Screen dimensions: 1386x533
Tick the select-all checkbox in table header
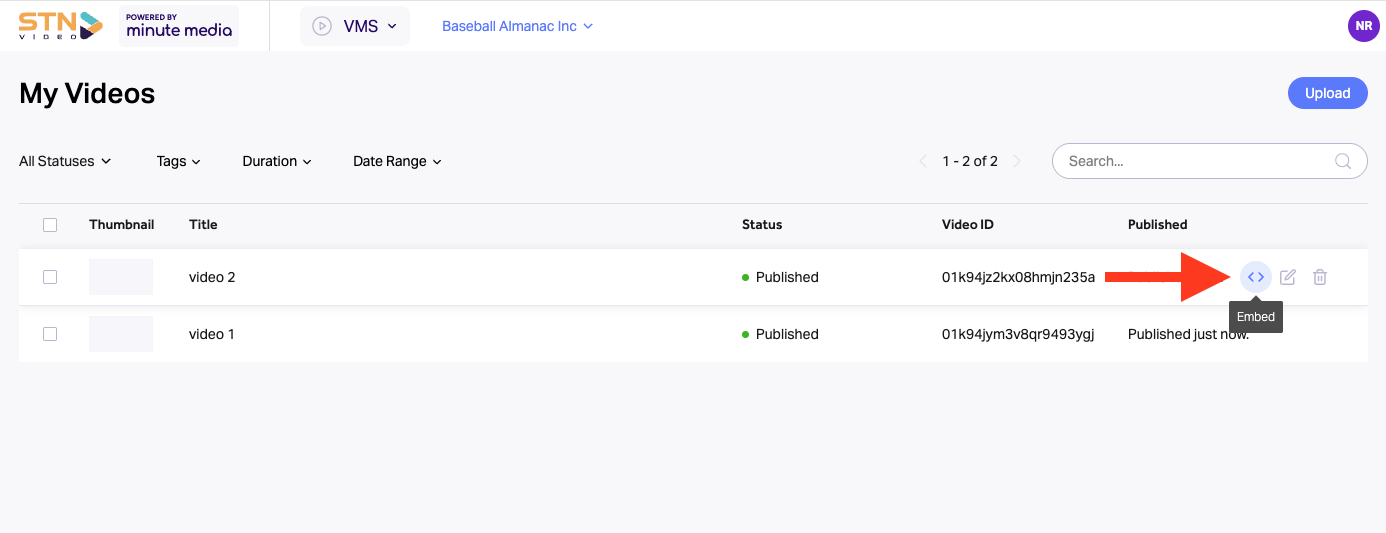click(x=50, y=225)
